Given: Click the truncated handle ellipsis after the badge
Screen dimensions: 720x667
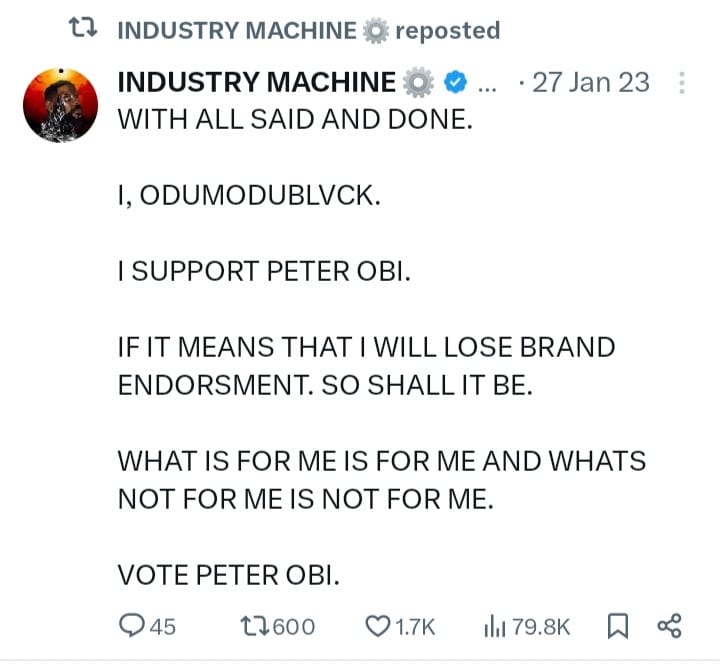Looking at the screenshot, I should [488, 83].
